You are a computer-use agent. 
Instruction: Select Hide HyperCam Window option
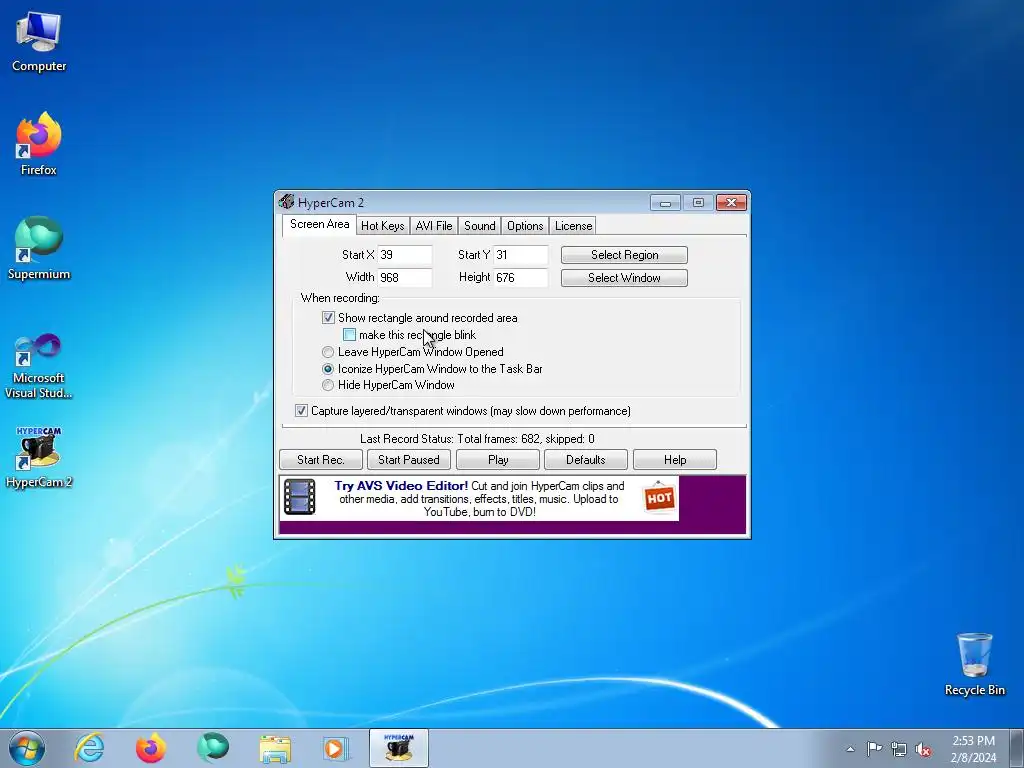(328, 385)
